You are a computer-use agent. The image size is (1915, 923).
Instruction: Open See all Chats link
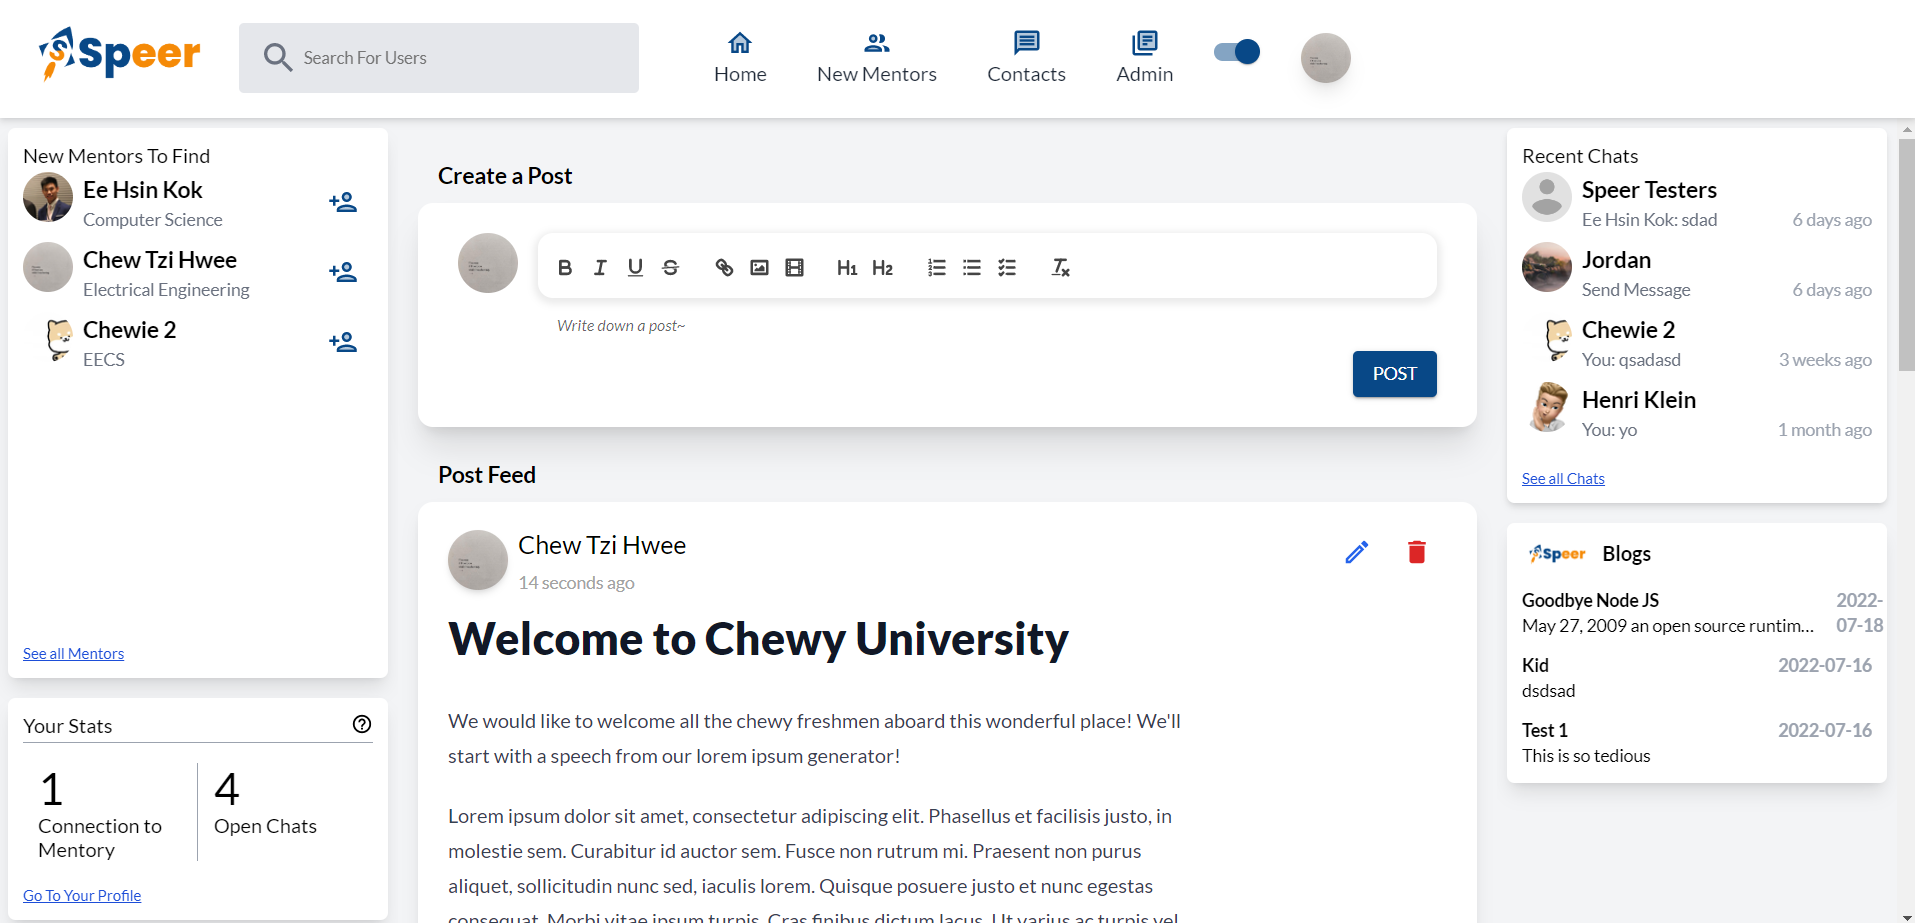click(x=1563, y=479)
